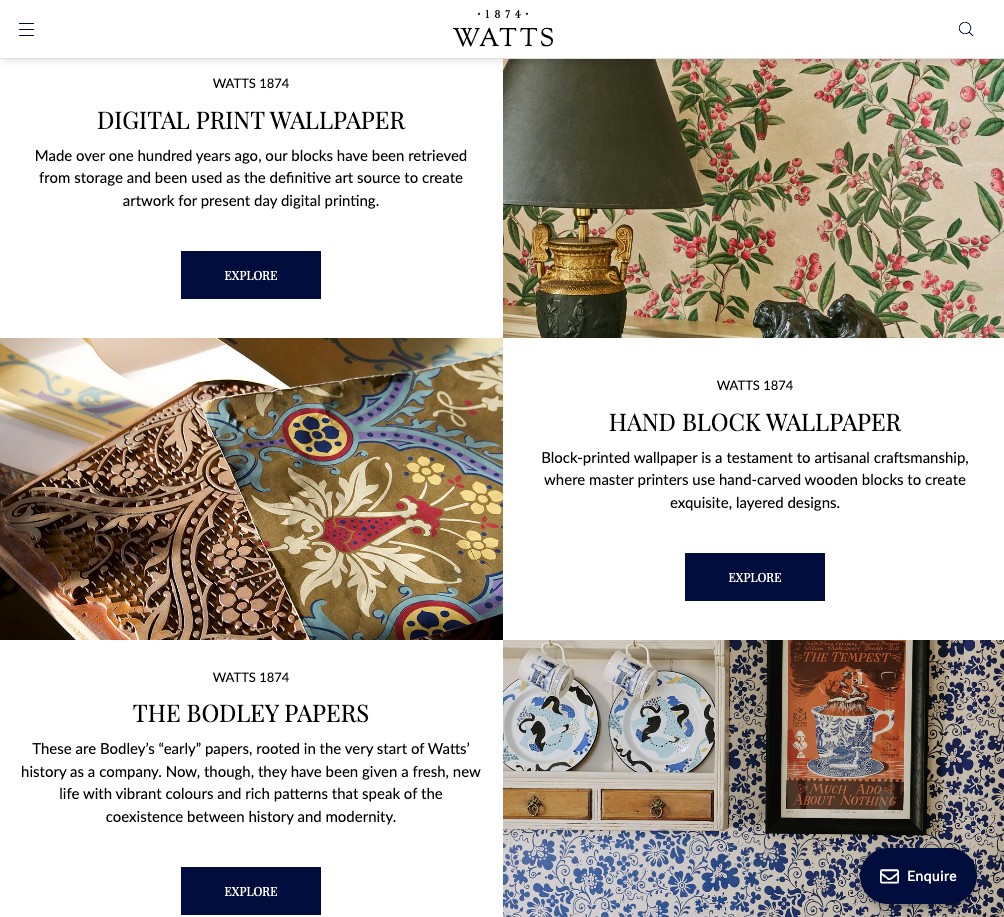Click the Digital Print Wallpaper heading

click(251, 120)
